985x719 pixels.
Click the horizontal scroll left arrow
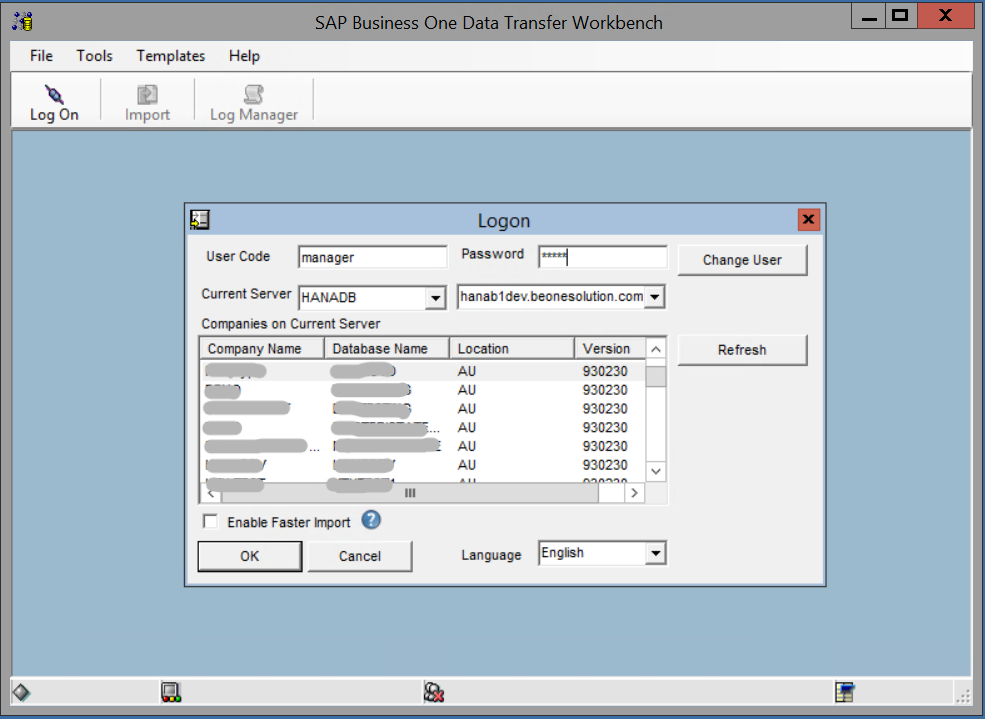click(x=211, y=493)
